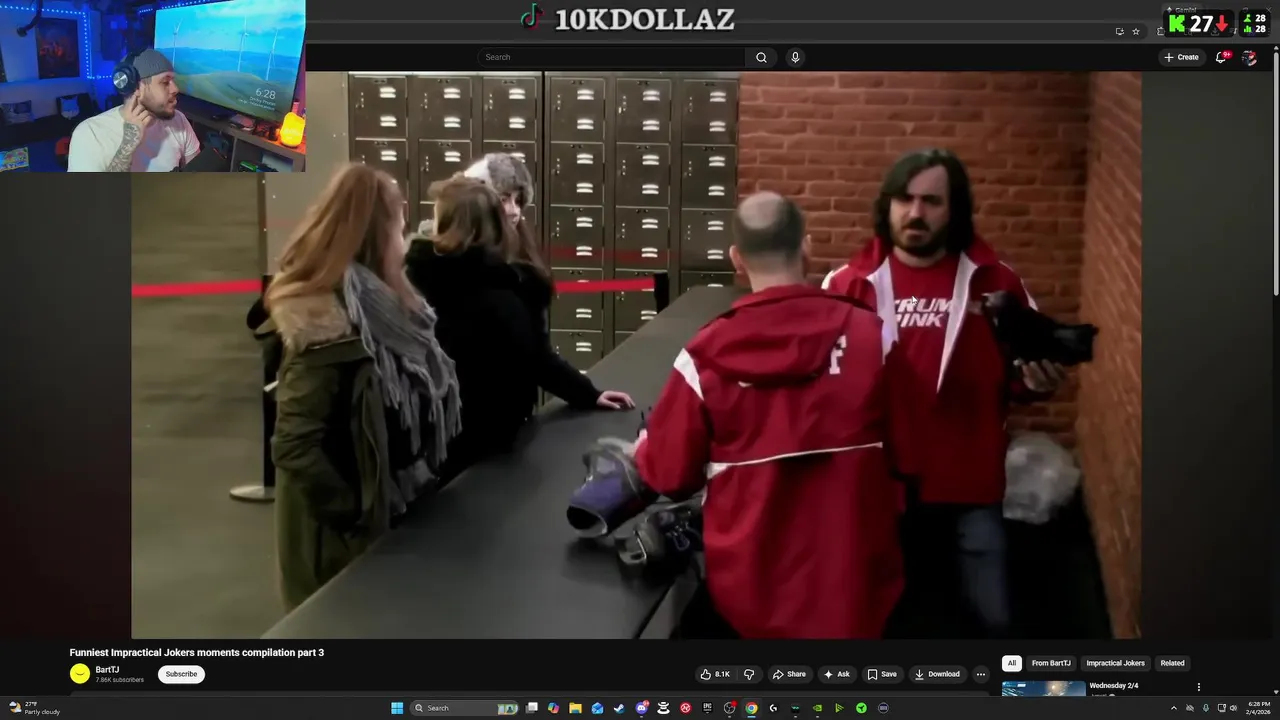This screenshot has width=1280, height=720.
Task: Open the clock and date in taskbar
Action: coord(1258,708)
